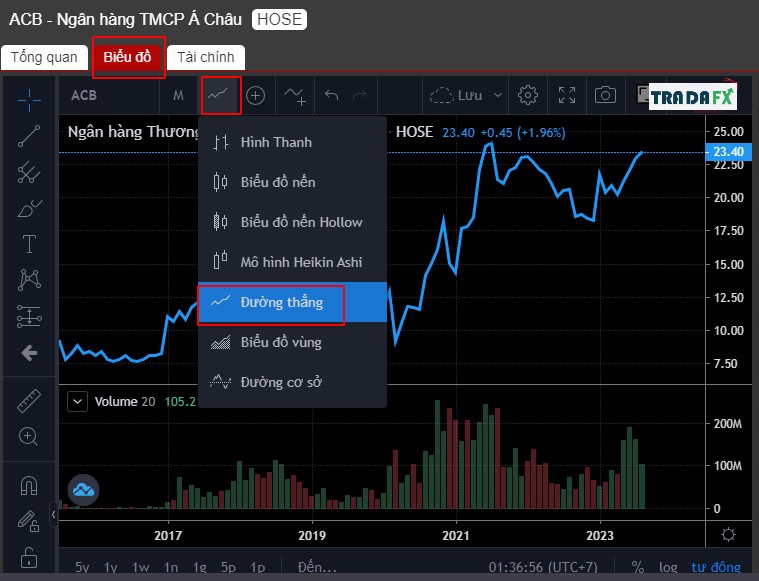The height and width of the screenshot is (581, 759).
Task: Set range to 5p
Action: click(x=228, y=567)
